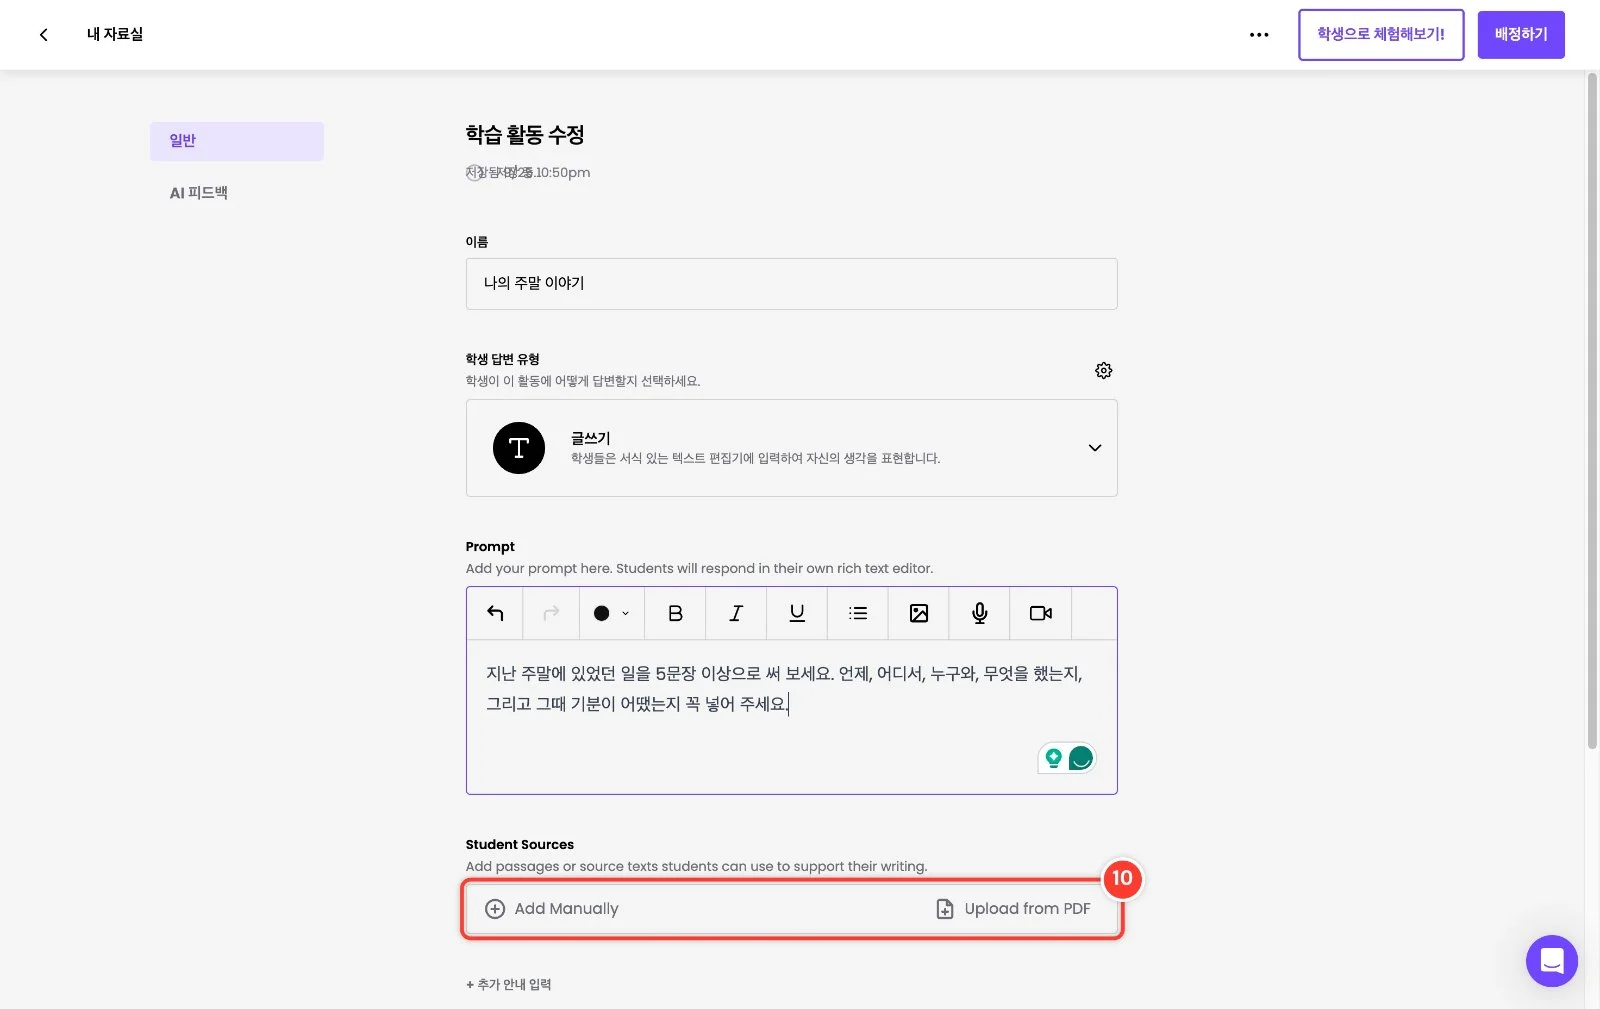
Task: Select the 일반 tab in sidebar
Action: click(x=237, y=141)
